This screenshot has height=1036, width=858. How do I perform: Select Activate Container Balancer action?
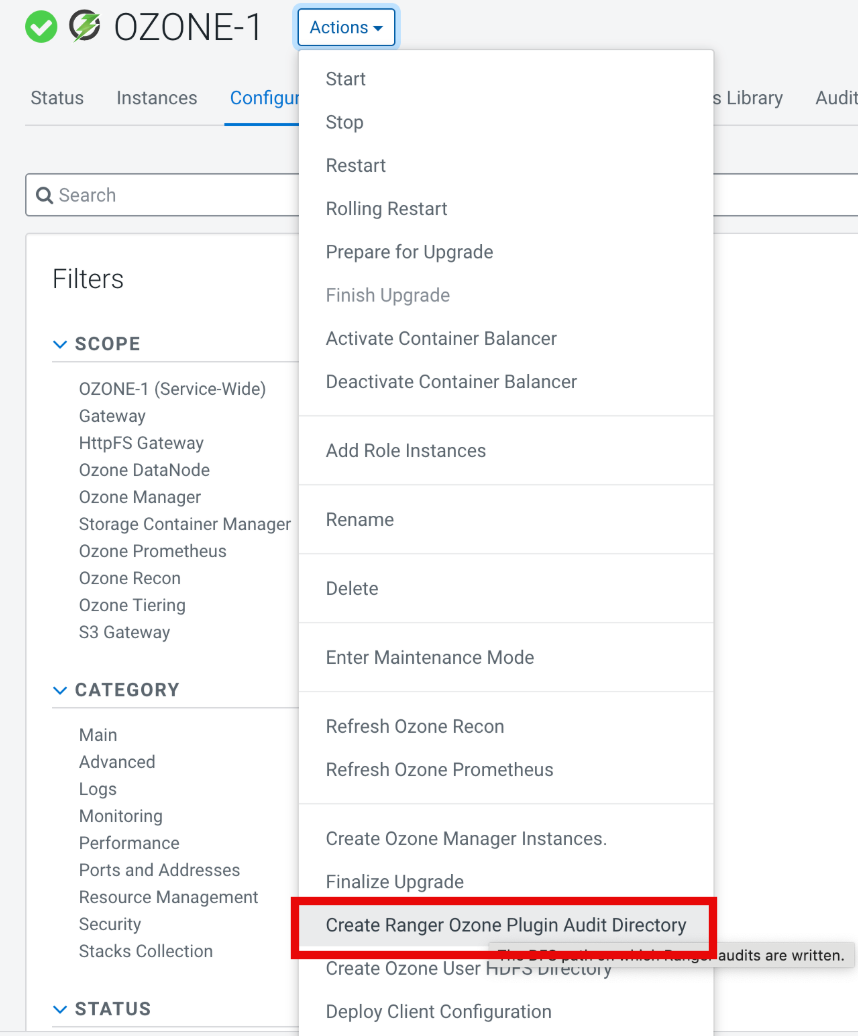441,339
